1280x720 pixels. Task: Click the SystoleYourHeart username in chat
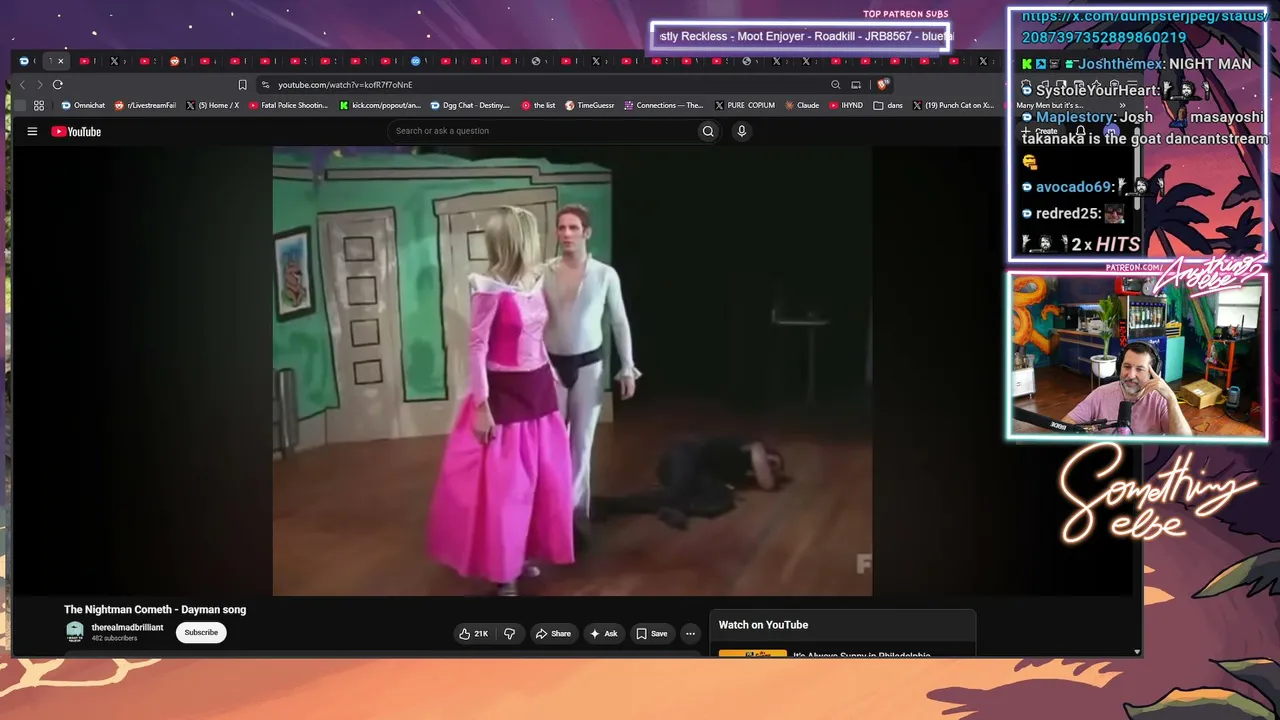1097,90
